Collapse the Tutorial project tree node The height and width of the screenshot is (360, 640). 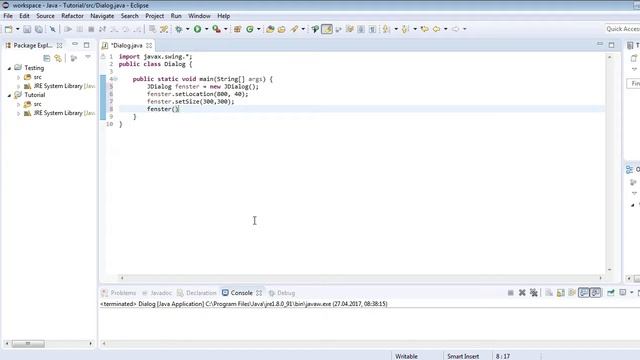[9, 95]
